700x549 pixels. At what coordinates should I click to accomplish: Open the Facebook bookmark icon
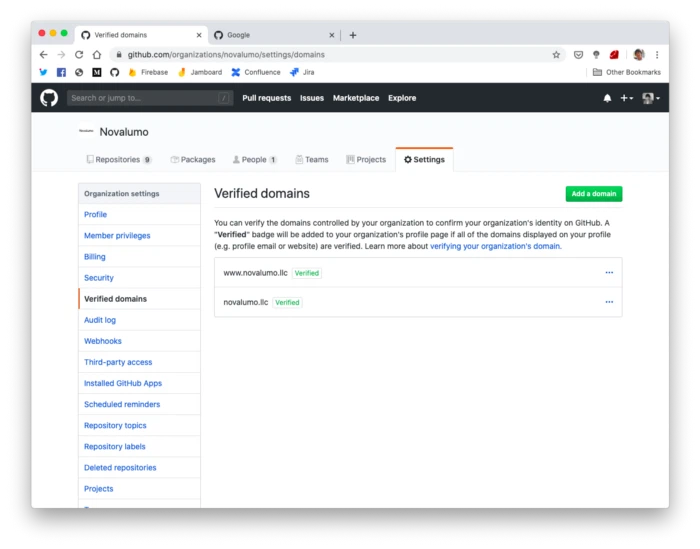[x=61, y=72]
